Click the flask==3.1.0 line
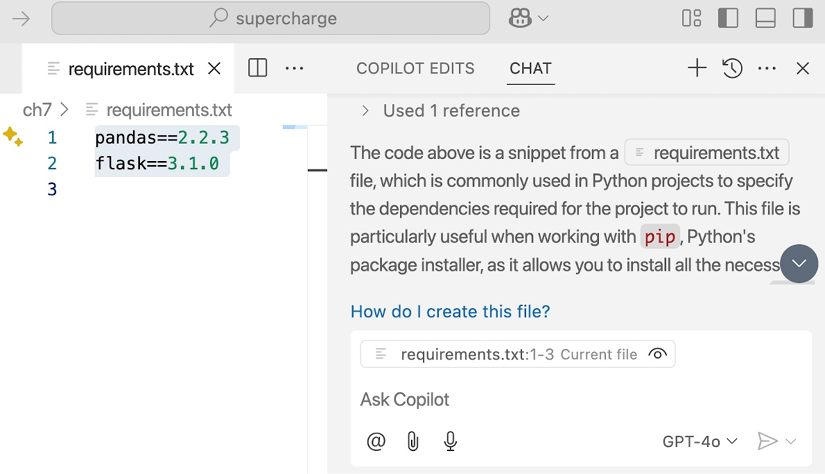The width and height of the screenshot is (825, 474). 157,163
